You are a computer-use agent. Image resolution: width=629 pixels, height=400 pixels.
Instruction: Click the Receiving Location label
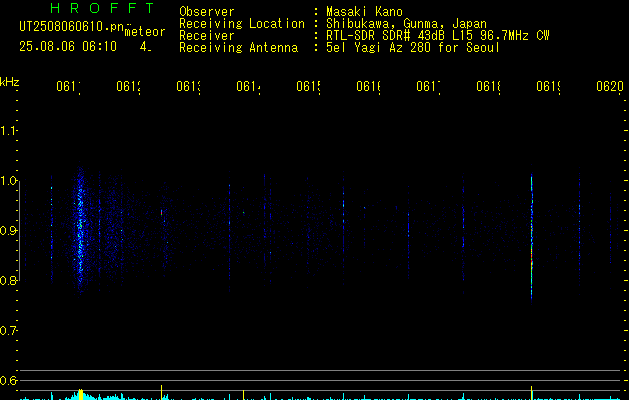click(242, 24)
